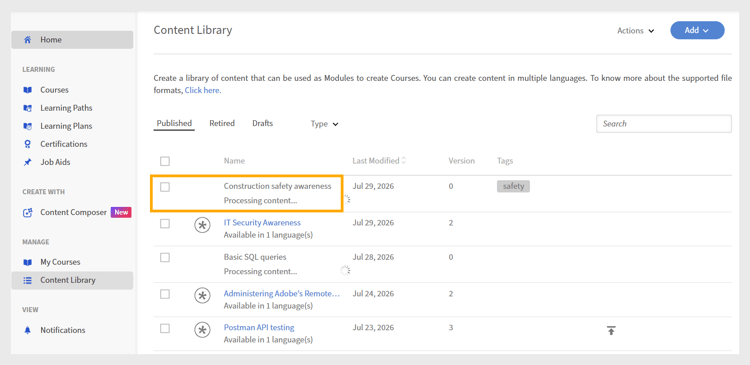Click the Learning Plans icon
This screenshot has width=750, height=365.
28,126
